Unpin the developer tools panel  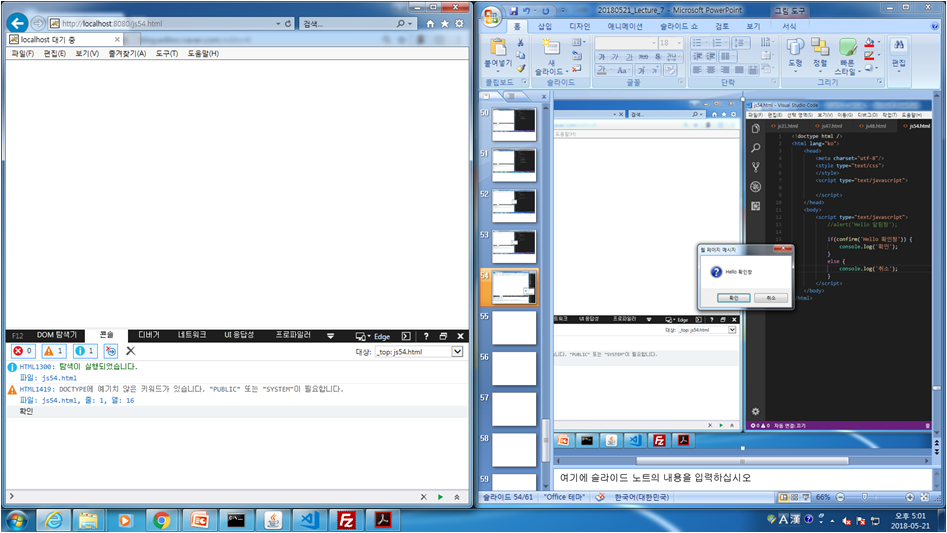click(443, 336)
